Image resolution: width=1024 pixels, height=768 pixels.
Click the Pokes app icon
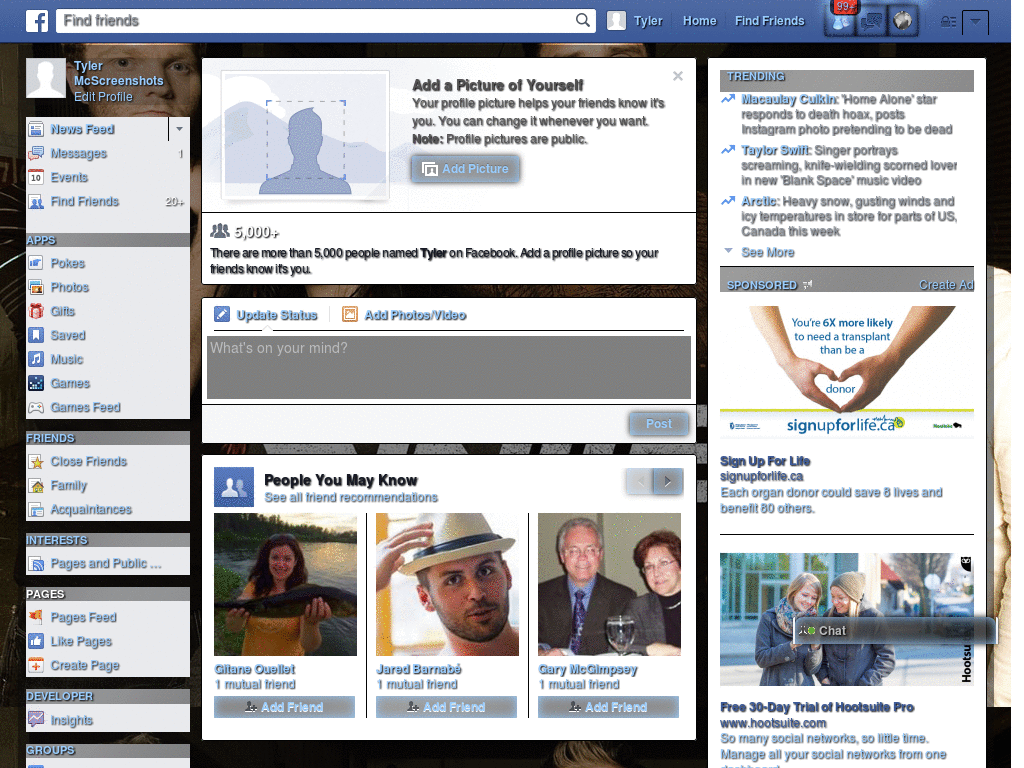coord(37,263)
